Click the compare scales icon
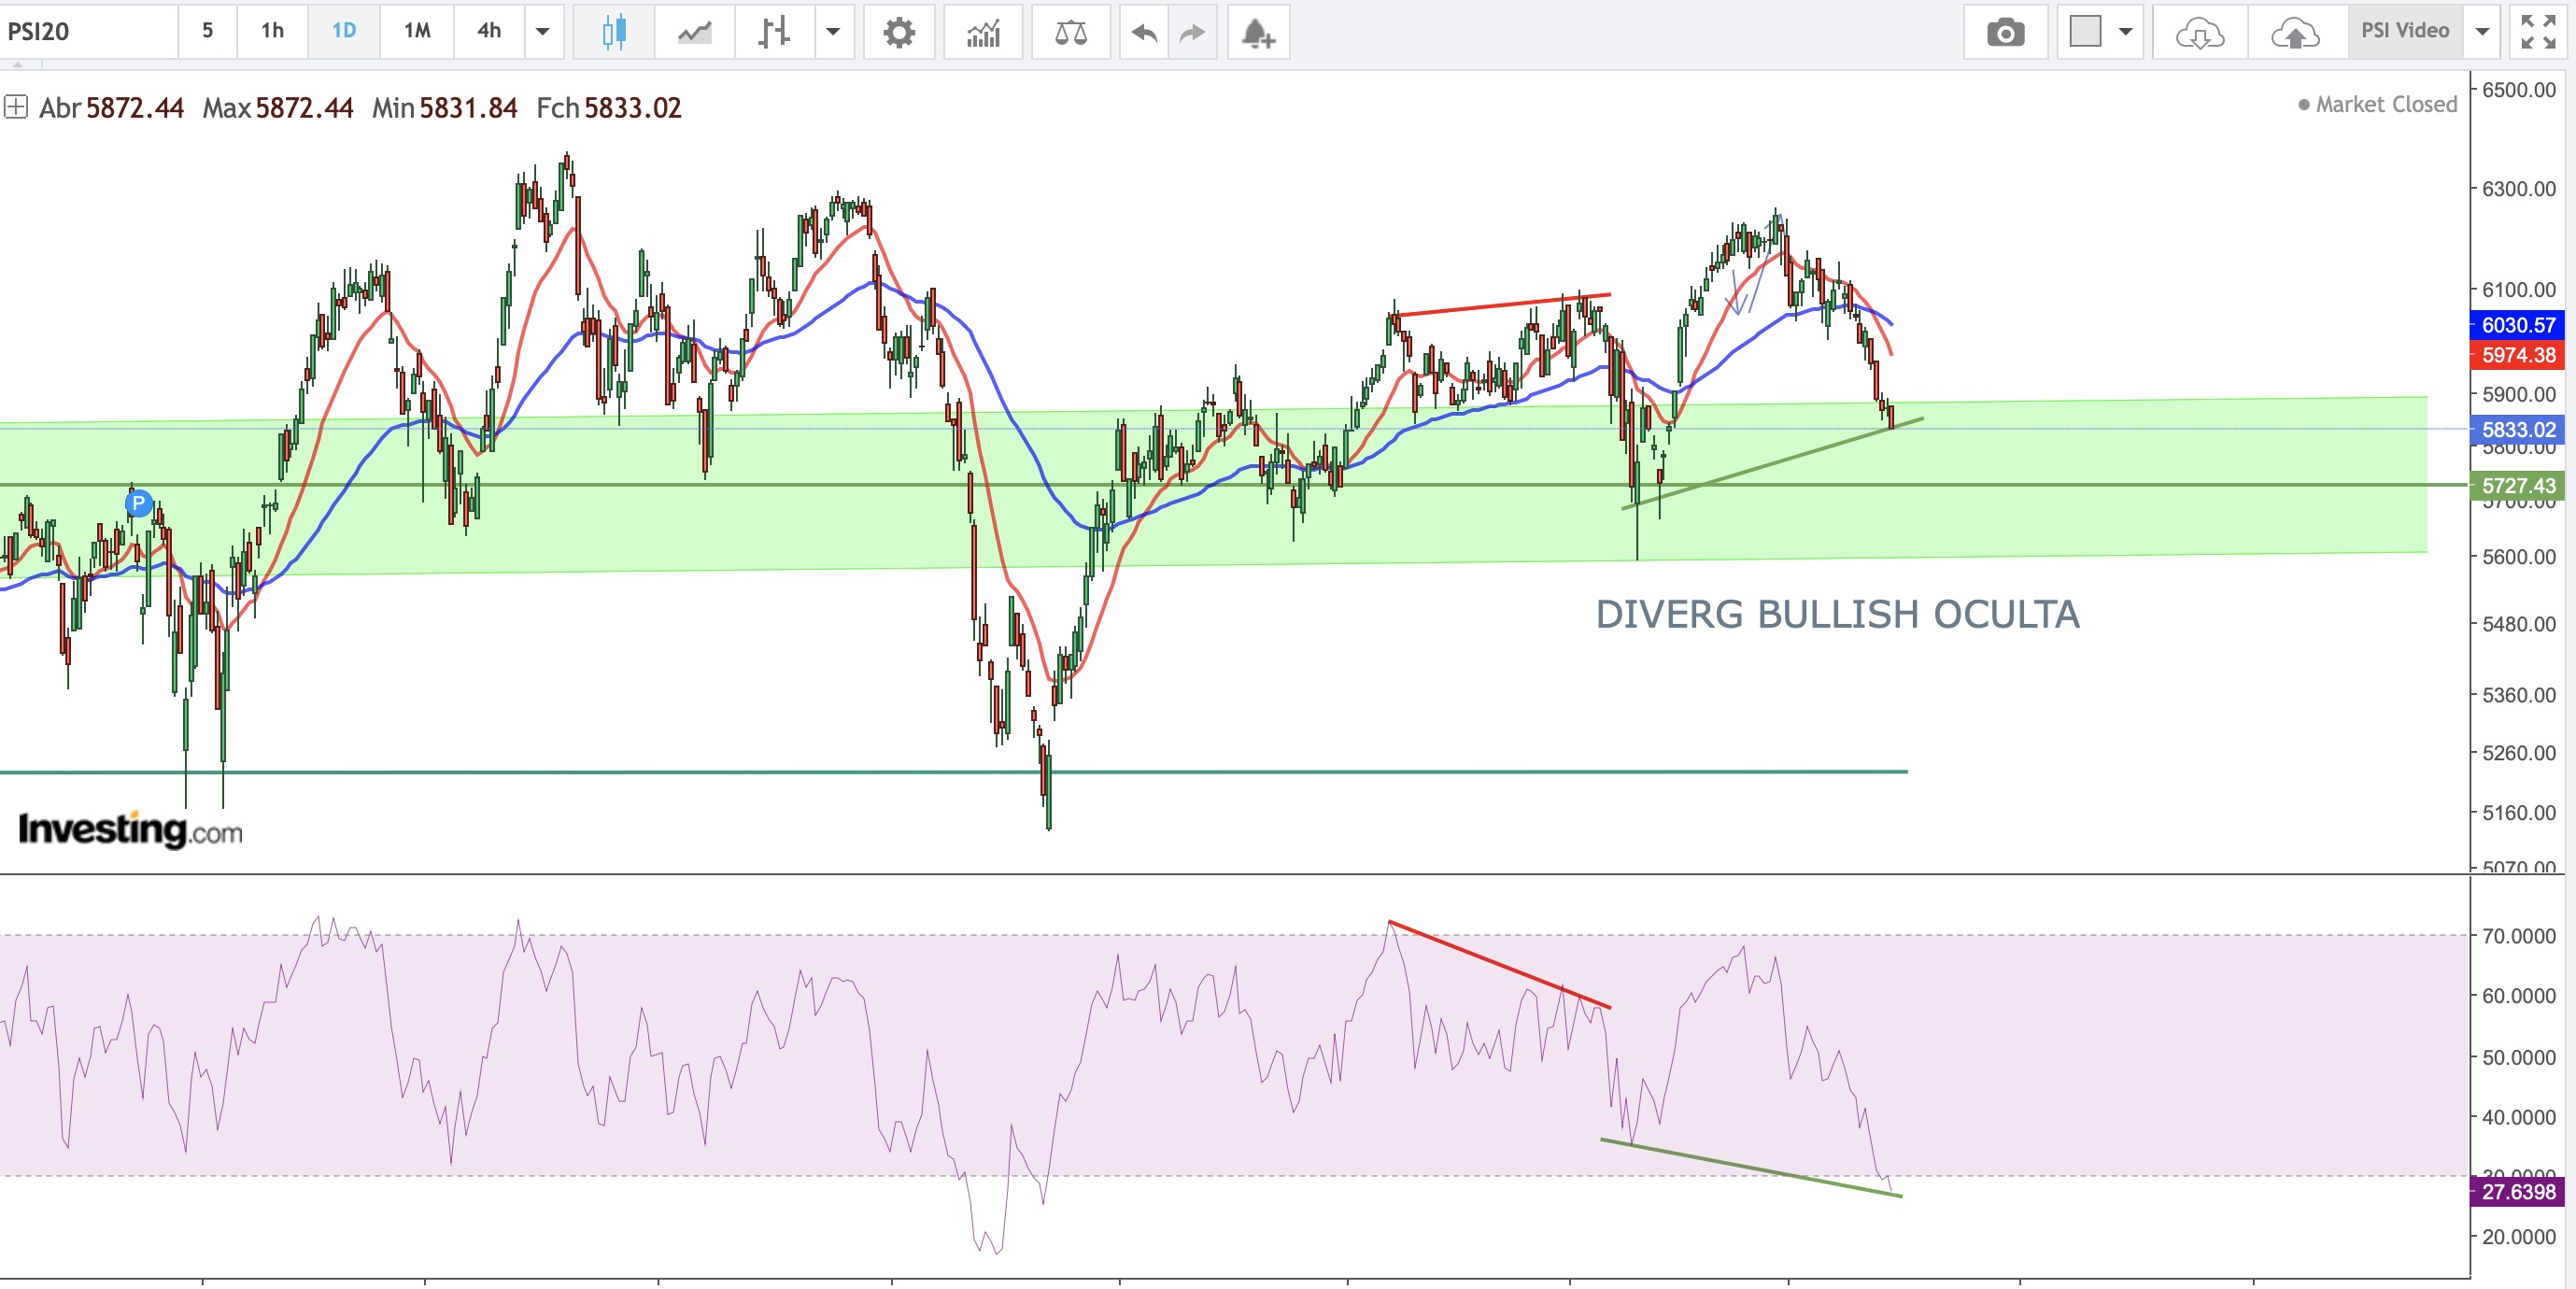The width and height of the screenshot is (2576, 1289). (1070, 32)
